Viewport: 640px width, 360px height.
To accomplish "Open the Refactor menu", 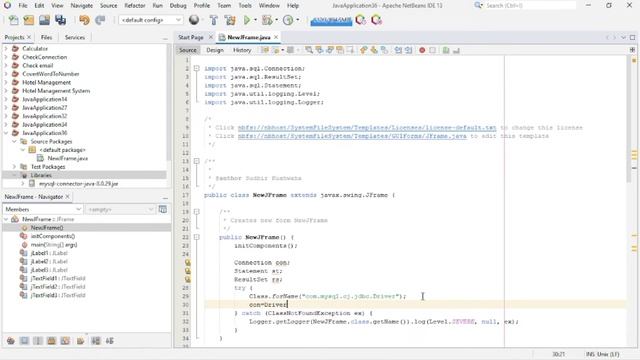I will 135,6.
